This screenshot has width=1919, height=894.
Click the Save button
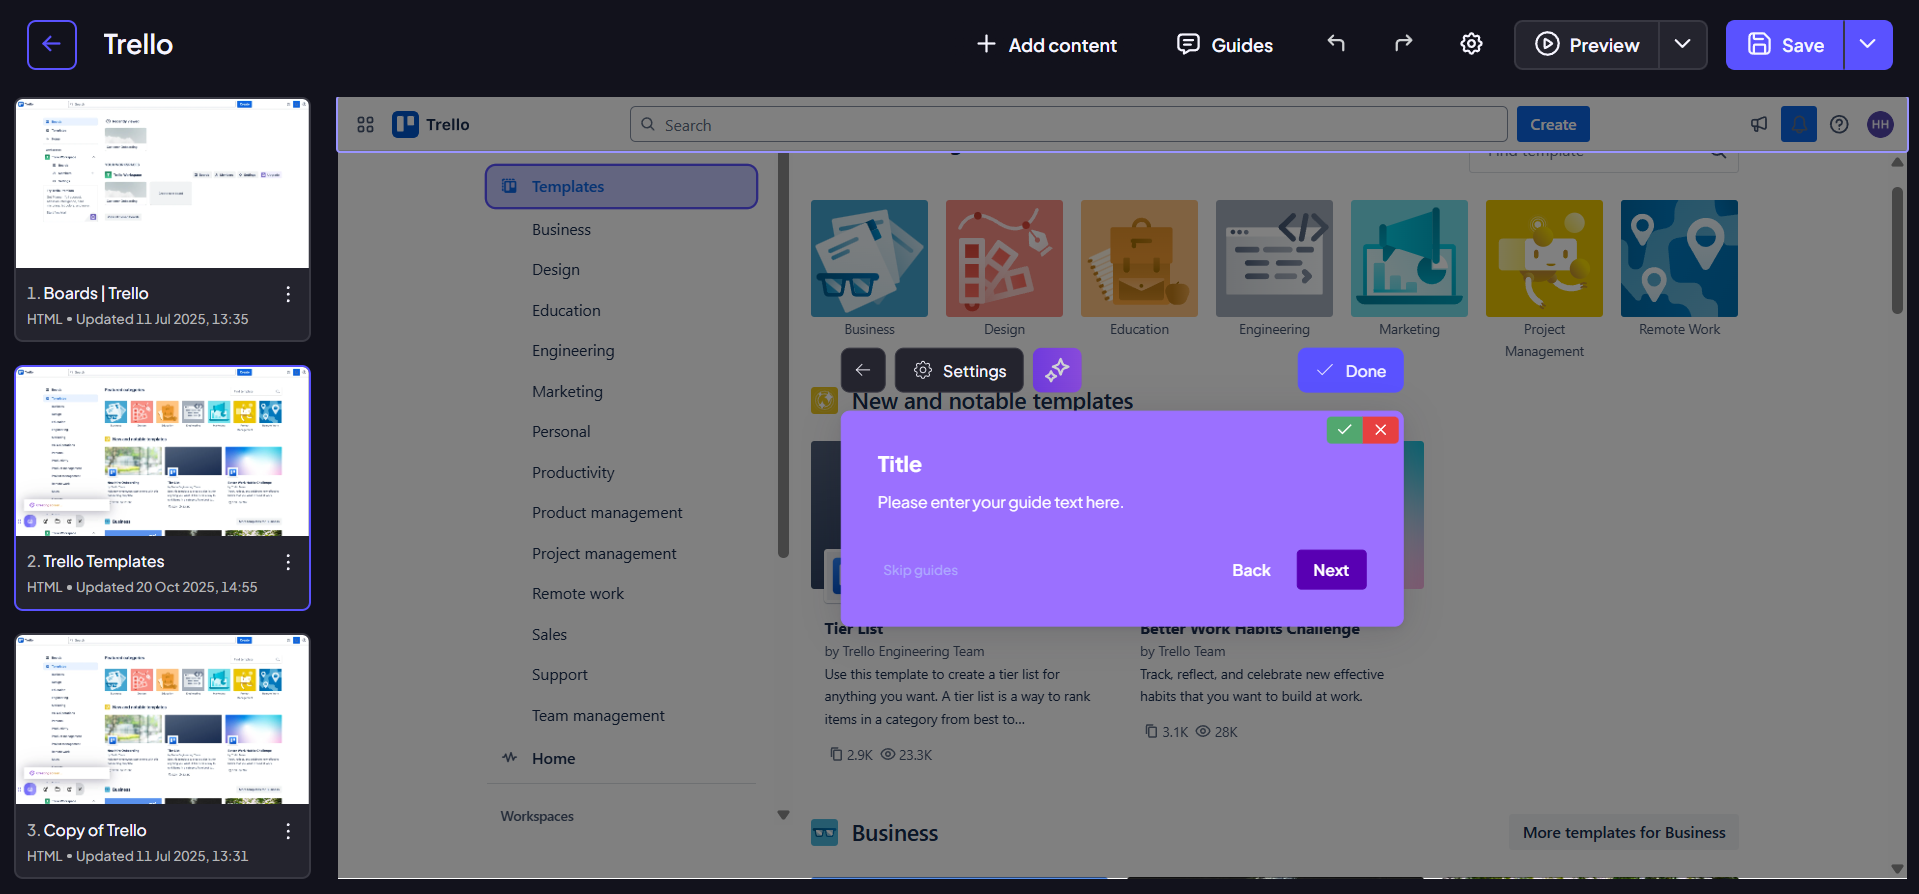[1785, 45]
